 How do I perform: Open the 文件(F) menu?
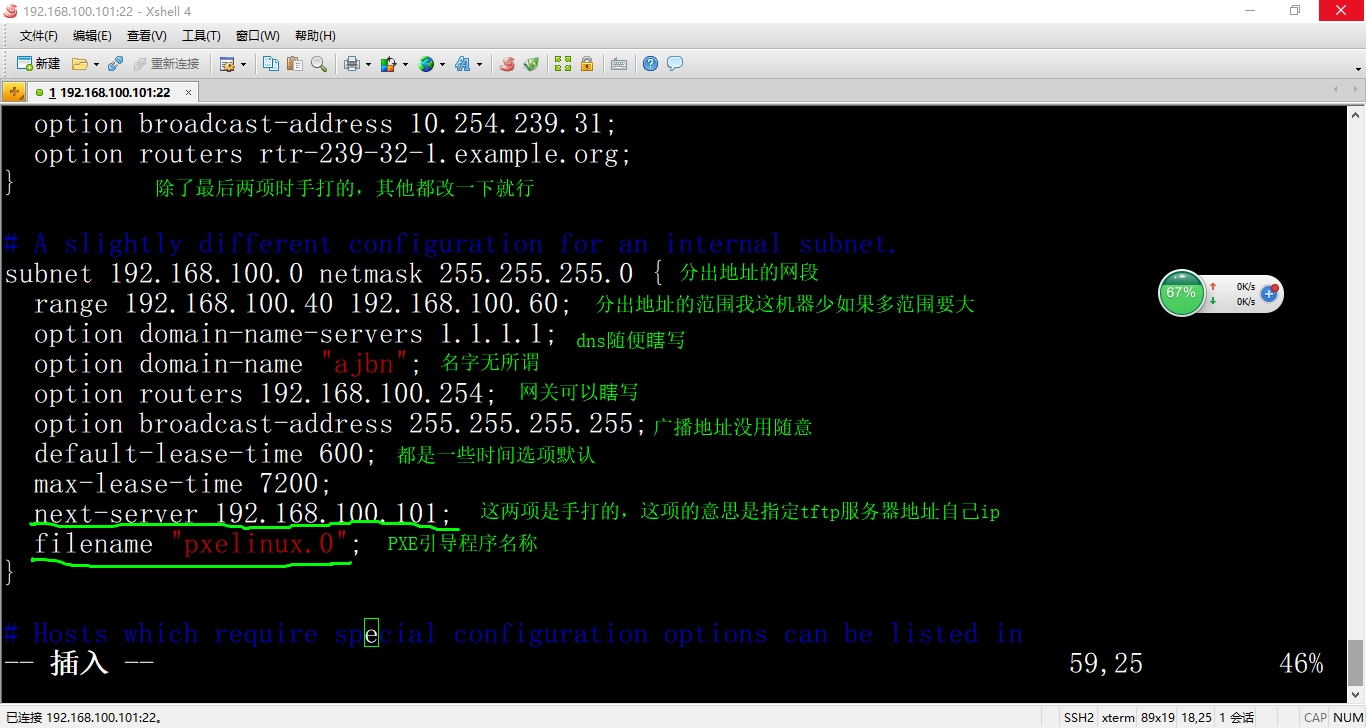(x=39, y=36)
